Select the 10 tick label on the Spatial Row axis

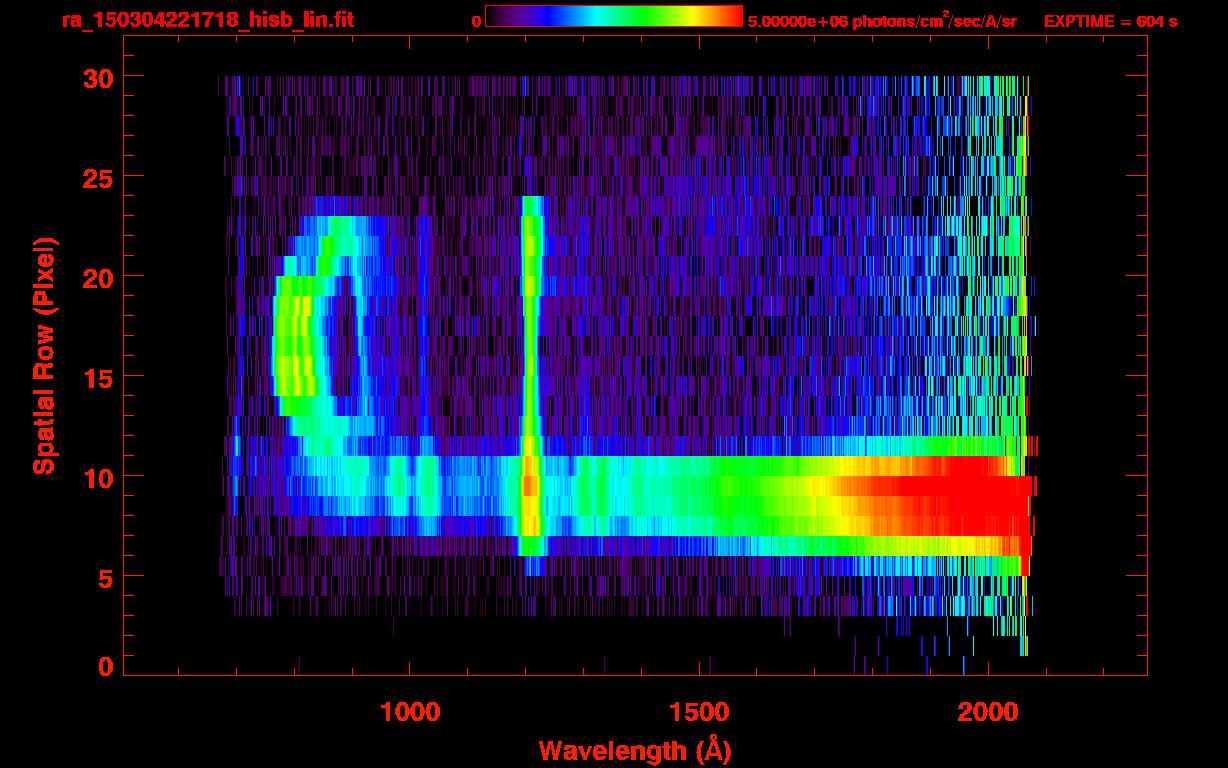(97, 477)
